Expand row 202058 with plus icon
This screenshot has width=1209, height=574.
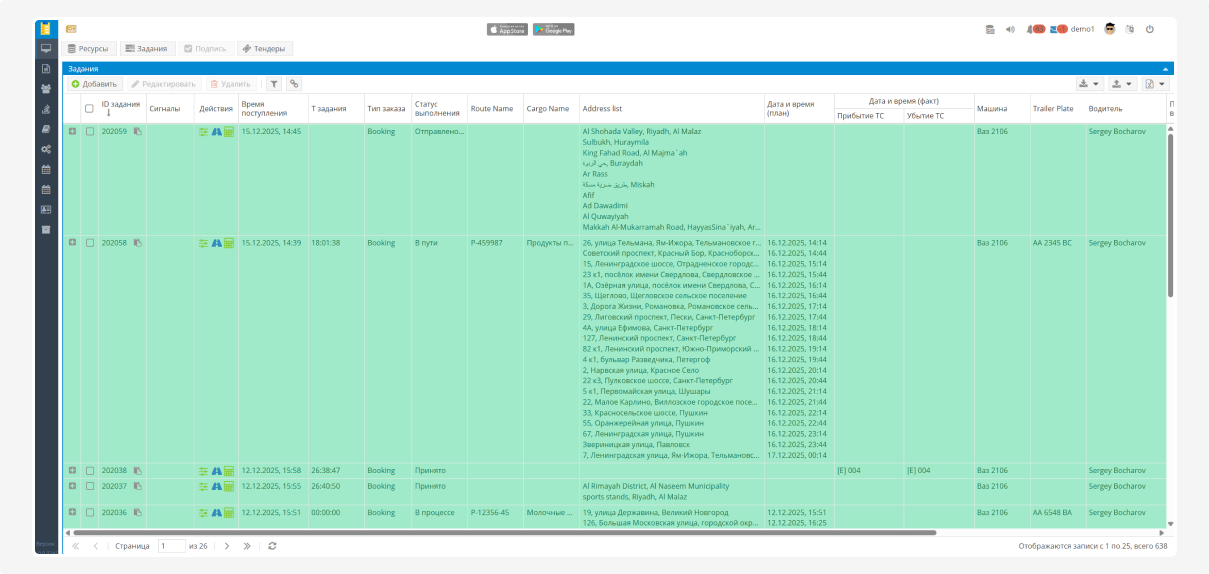click(x=72, y=243)
